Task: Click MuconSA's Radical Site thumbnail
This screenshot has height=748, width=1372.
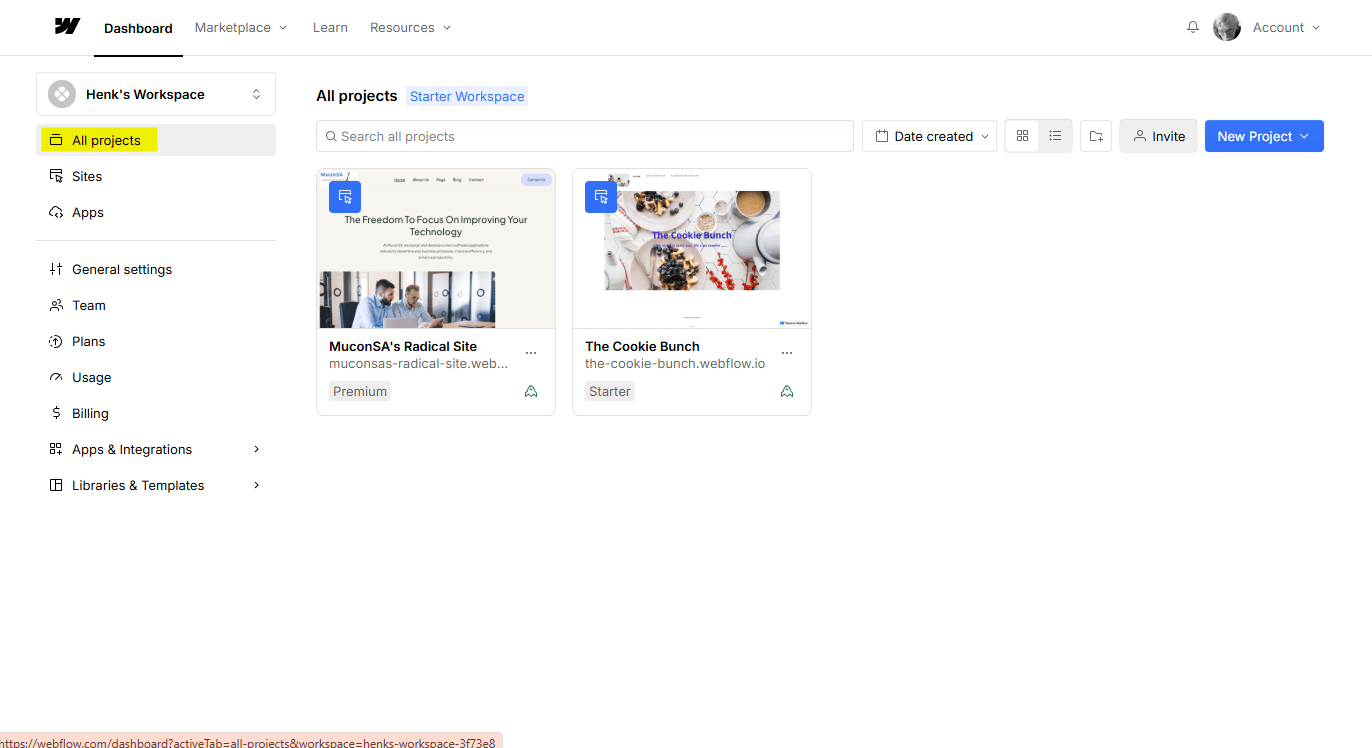Action: coord(436,249)
